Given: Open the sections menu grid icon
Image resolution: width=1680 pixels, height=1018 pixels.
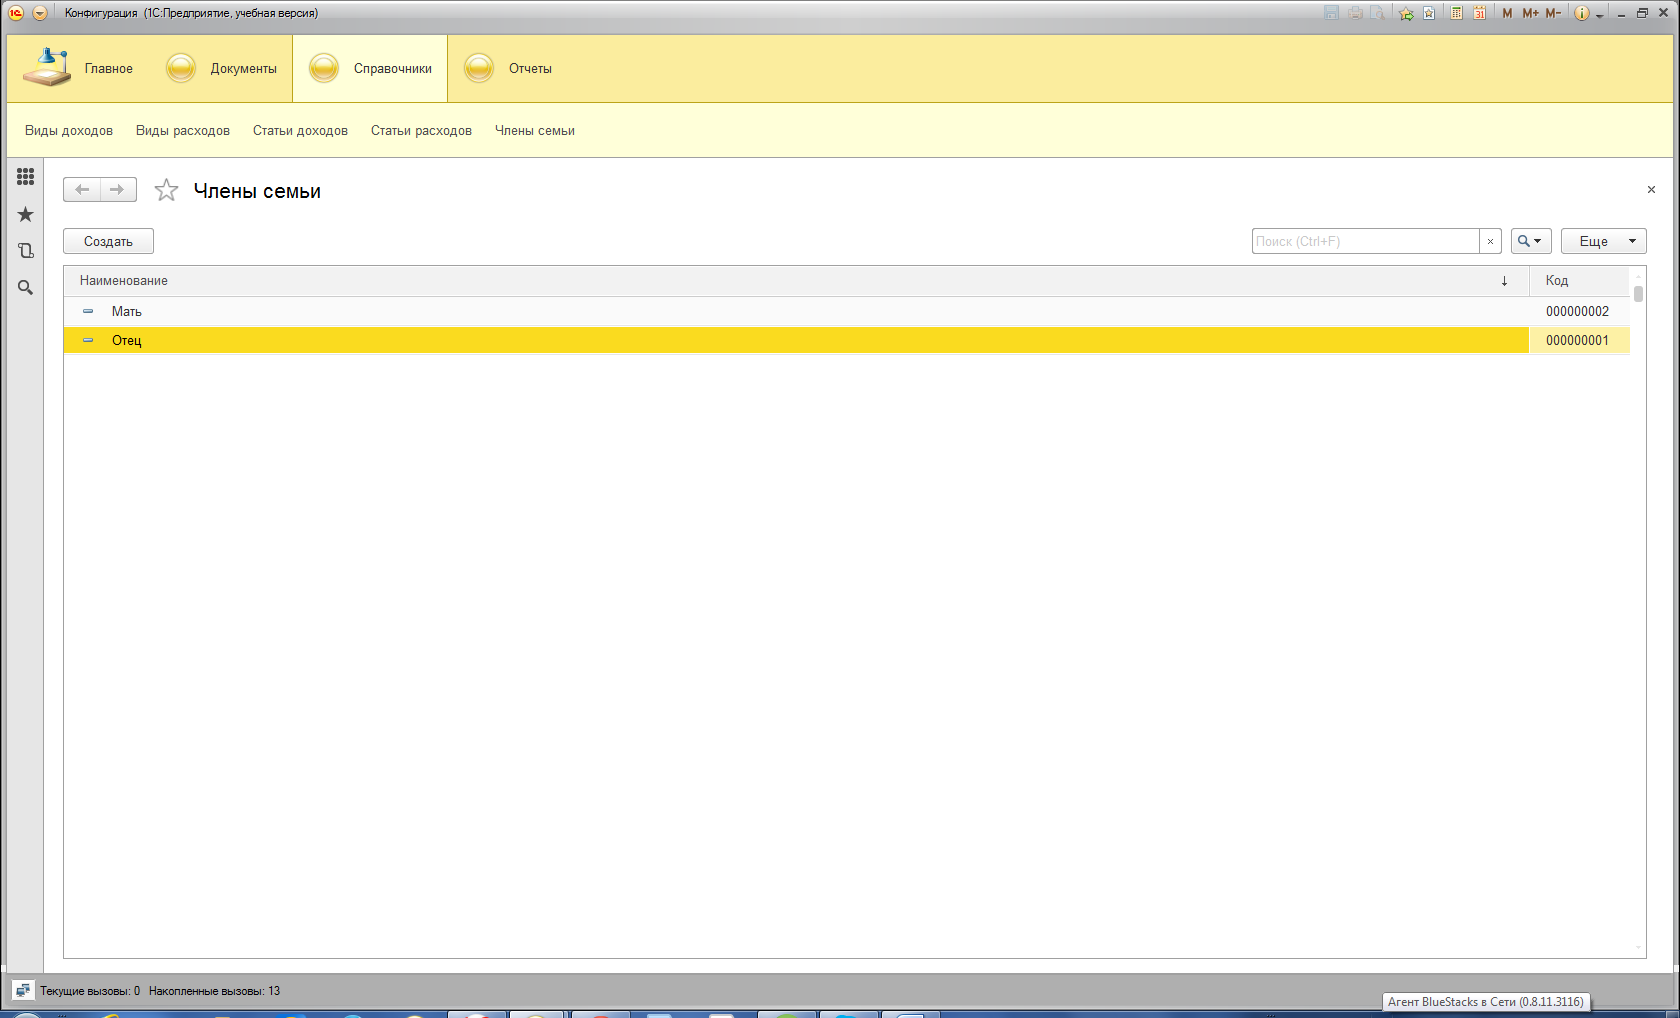Looking at the screenshot, I should 25,177.
